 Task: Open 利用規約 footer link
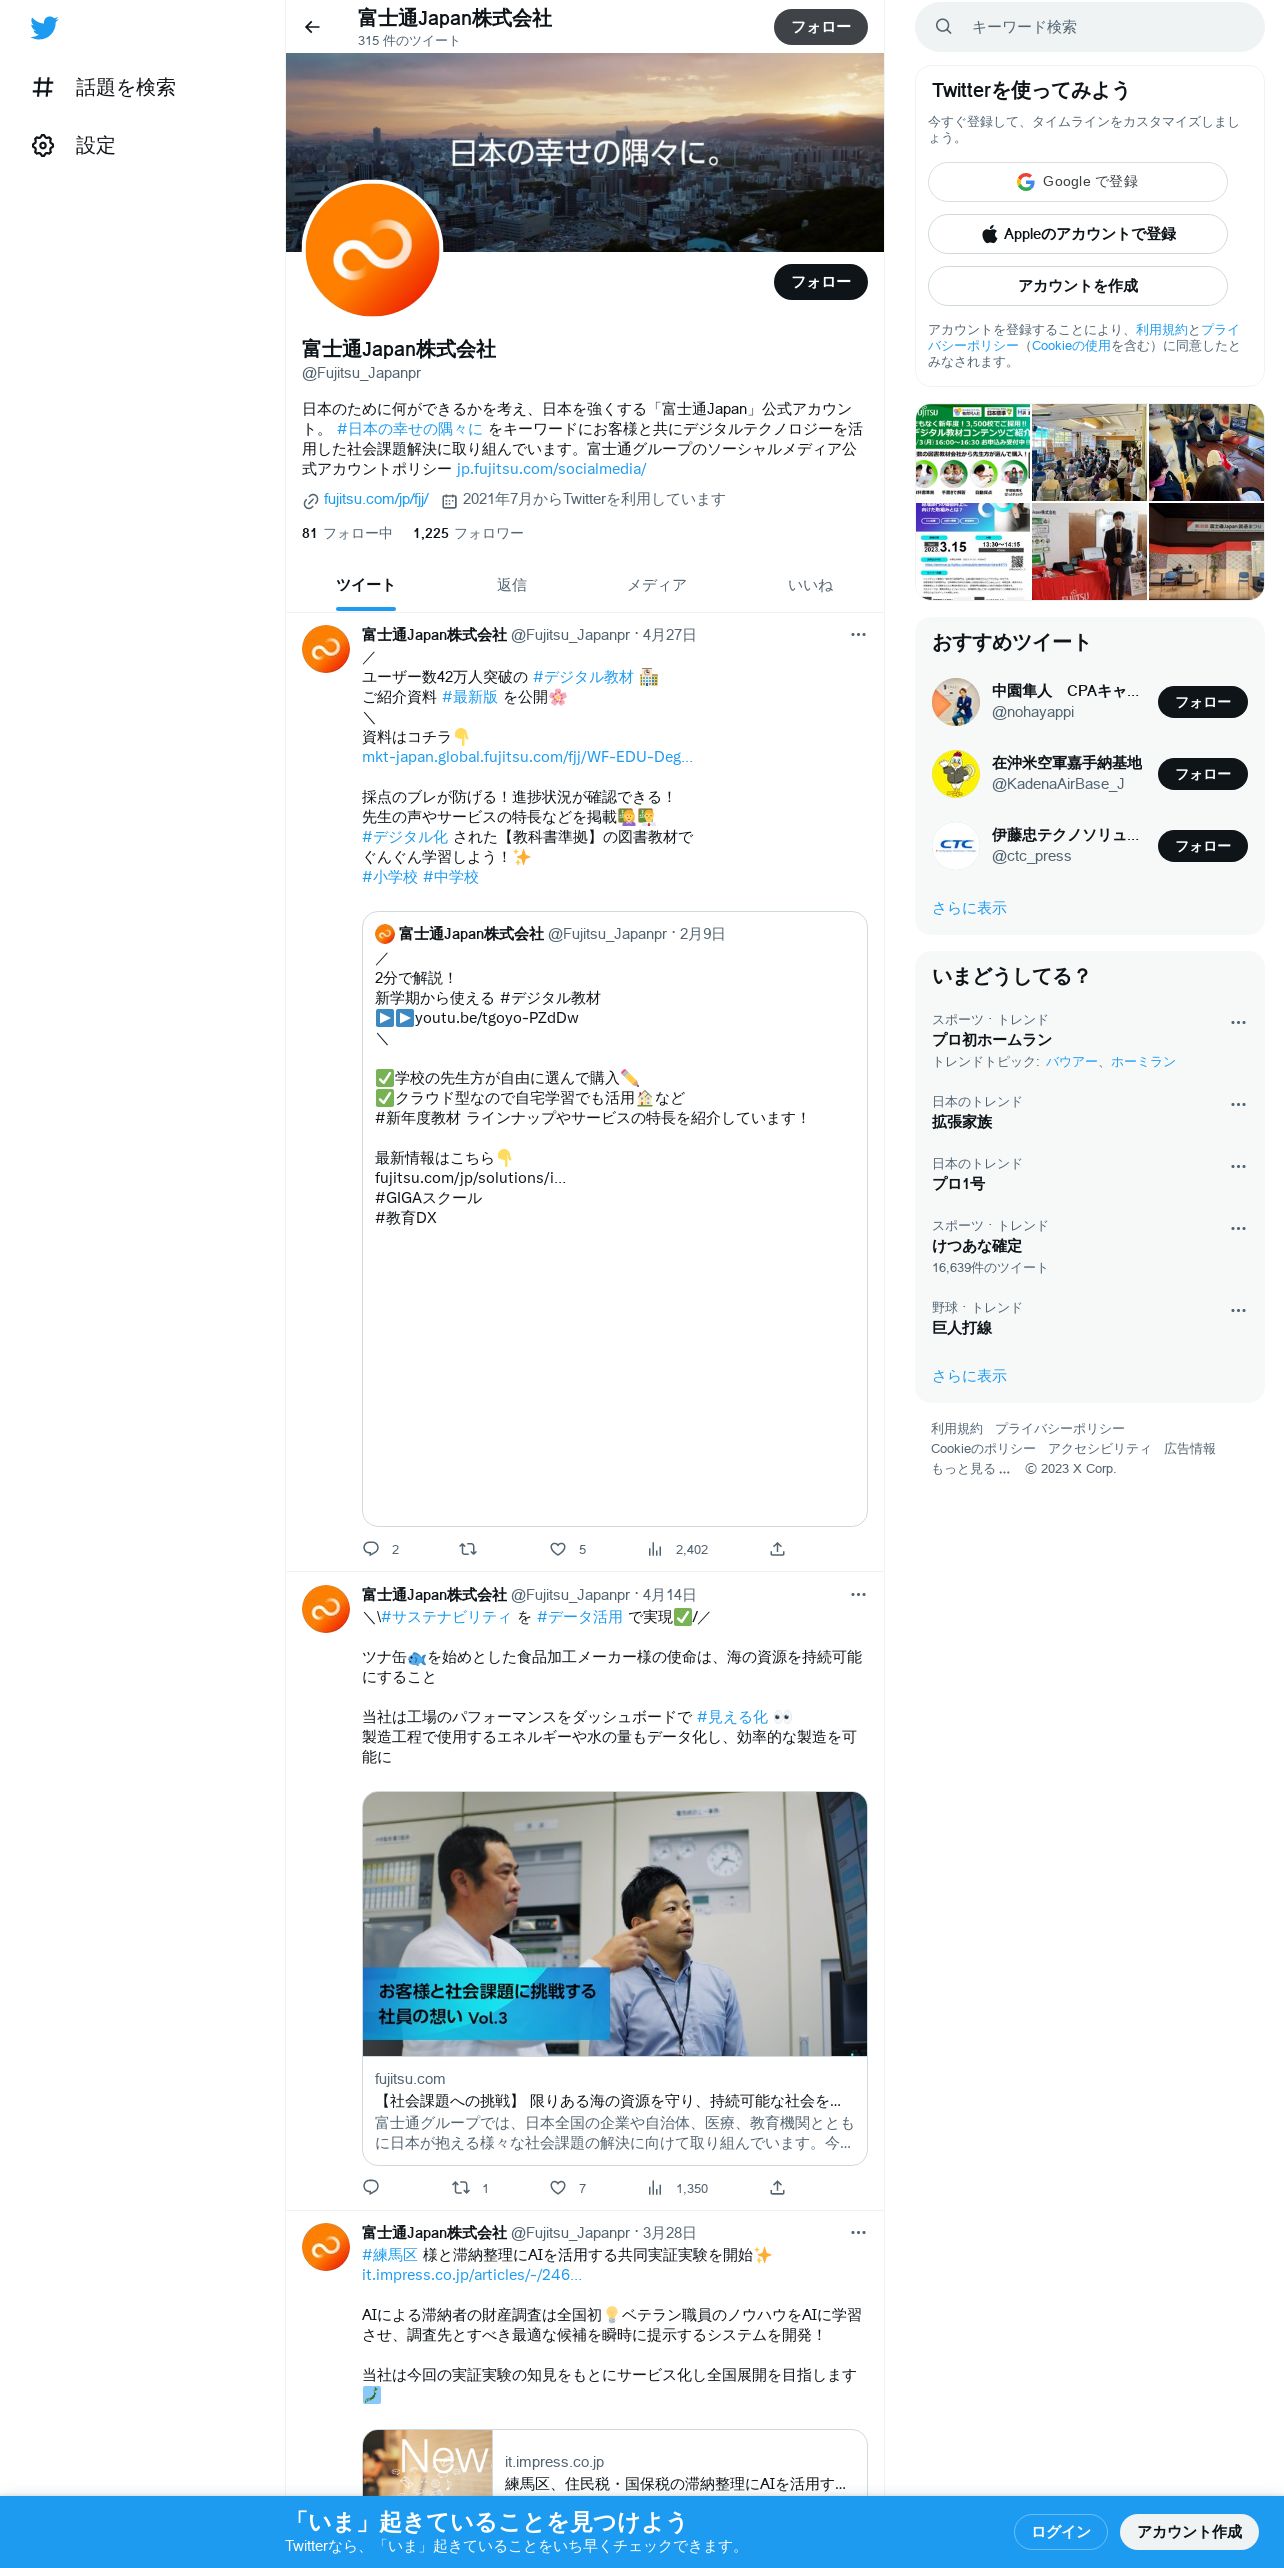point(957,1429)
